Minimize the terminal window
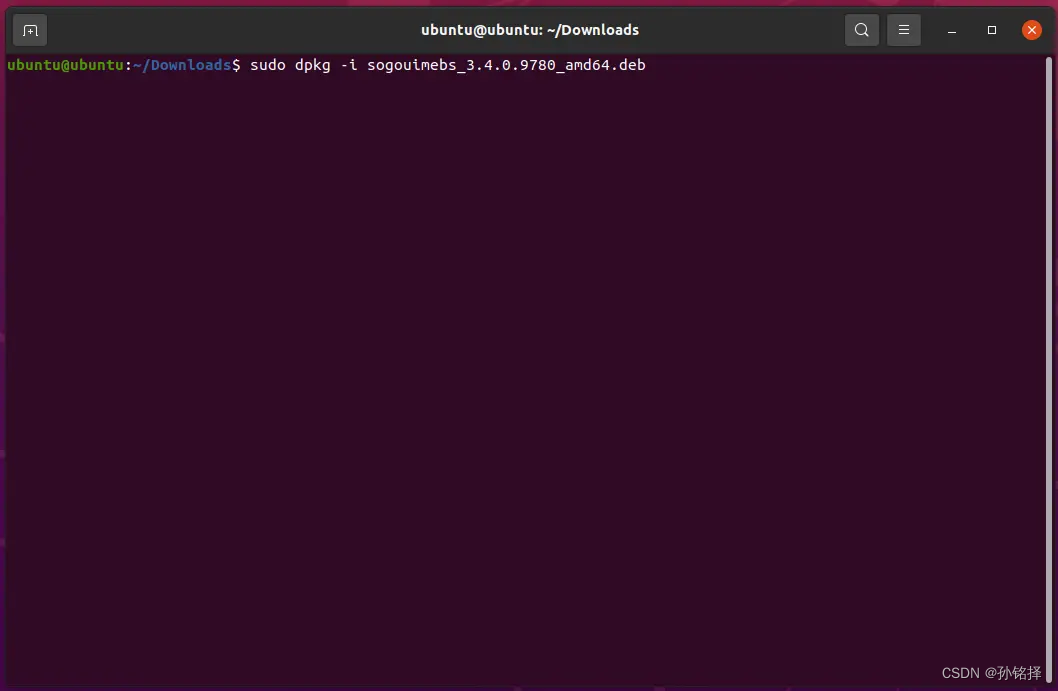1058x691 pixels. (951, 30)
